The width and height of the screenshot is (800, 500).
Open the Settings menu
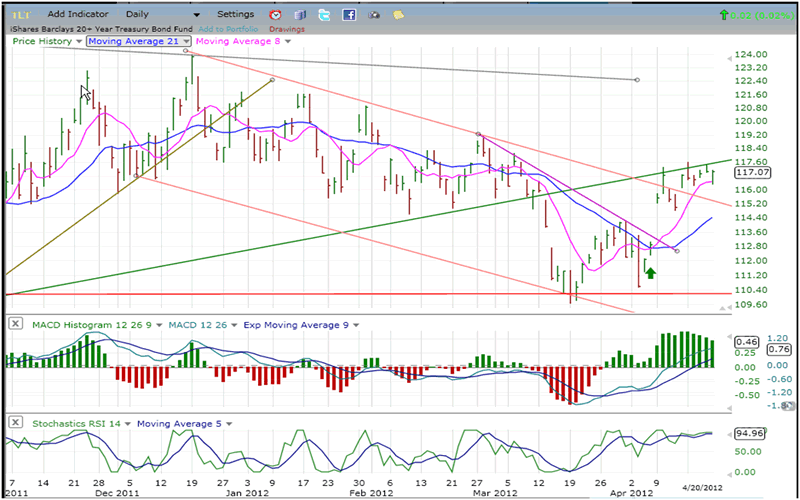coord(236,15)
